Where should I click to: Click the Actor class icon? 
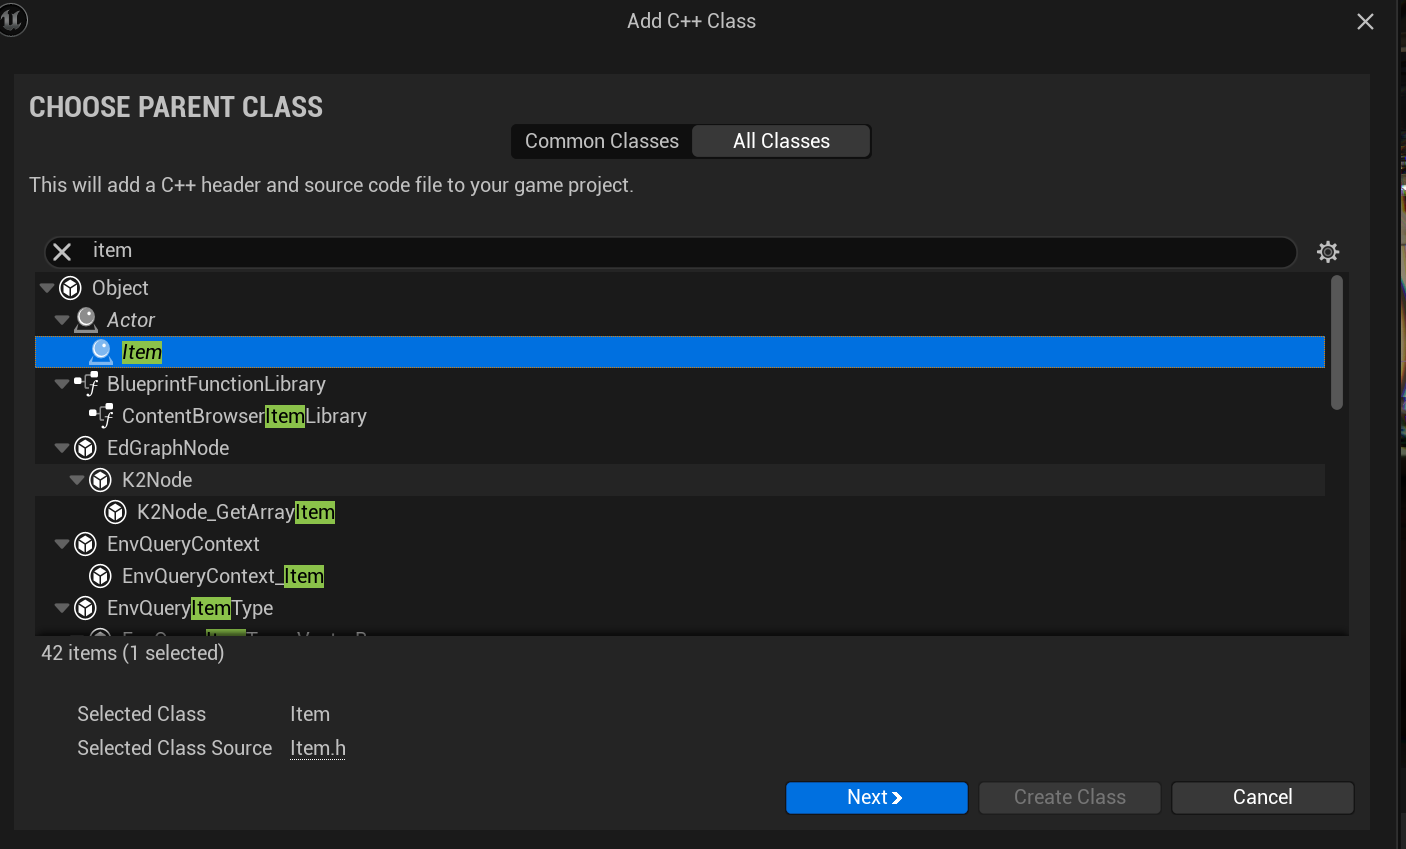click(86, 320)
